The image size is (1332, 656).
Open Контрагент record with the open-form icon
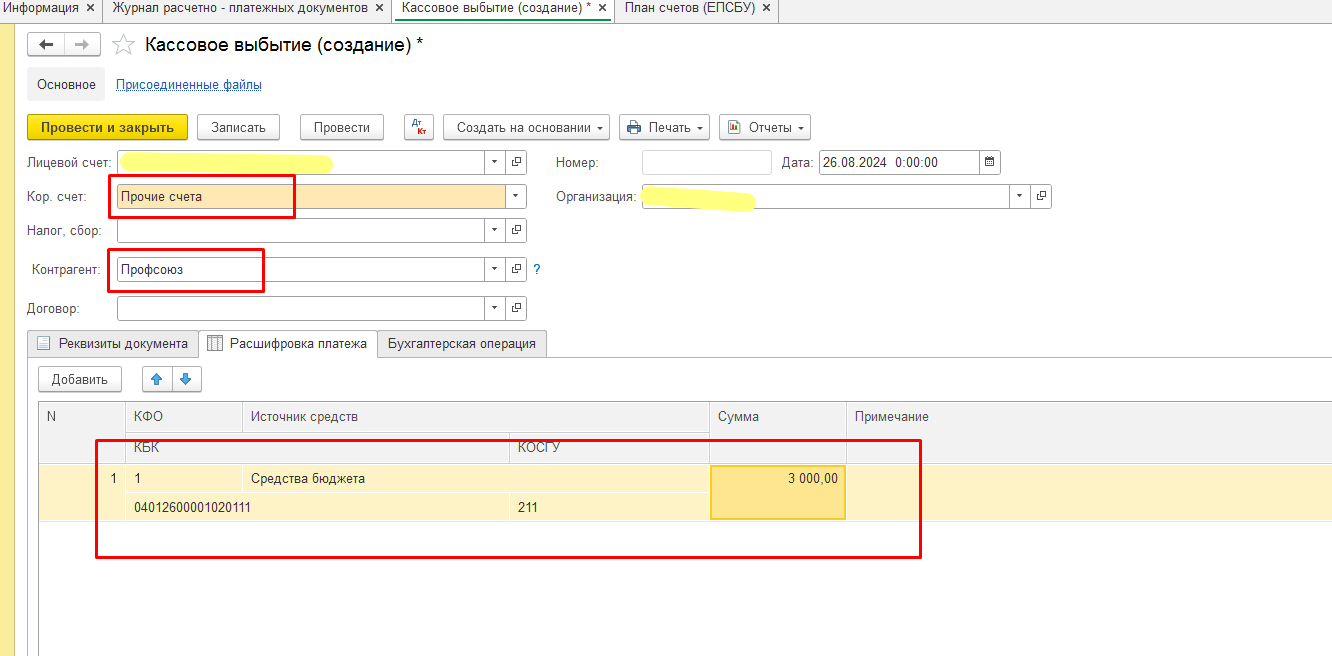point(517,269)
